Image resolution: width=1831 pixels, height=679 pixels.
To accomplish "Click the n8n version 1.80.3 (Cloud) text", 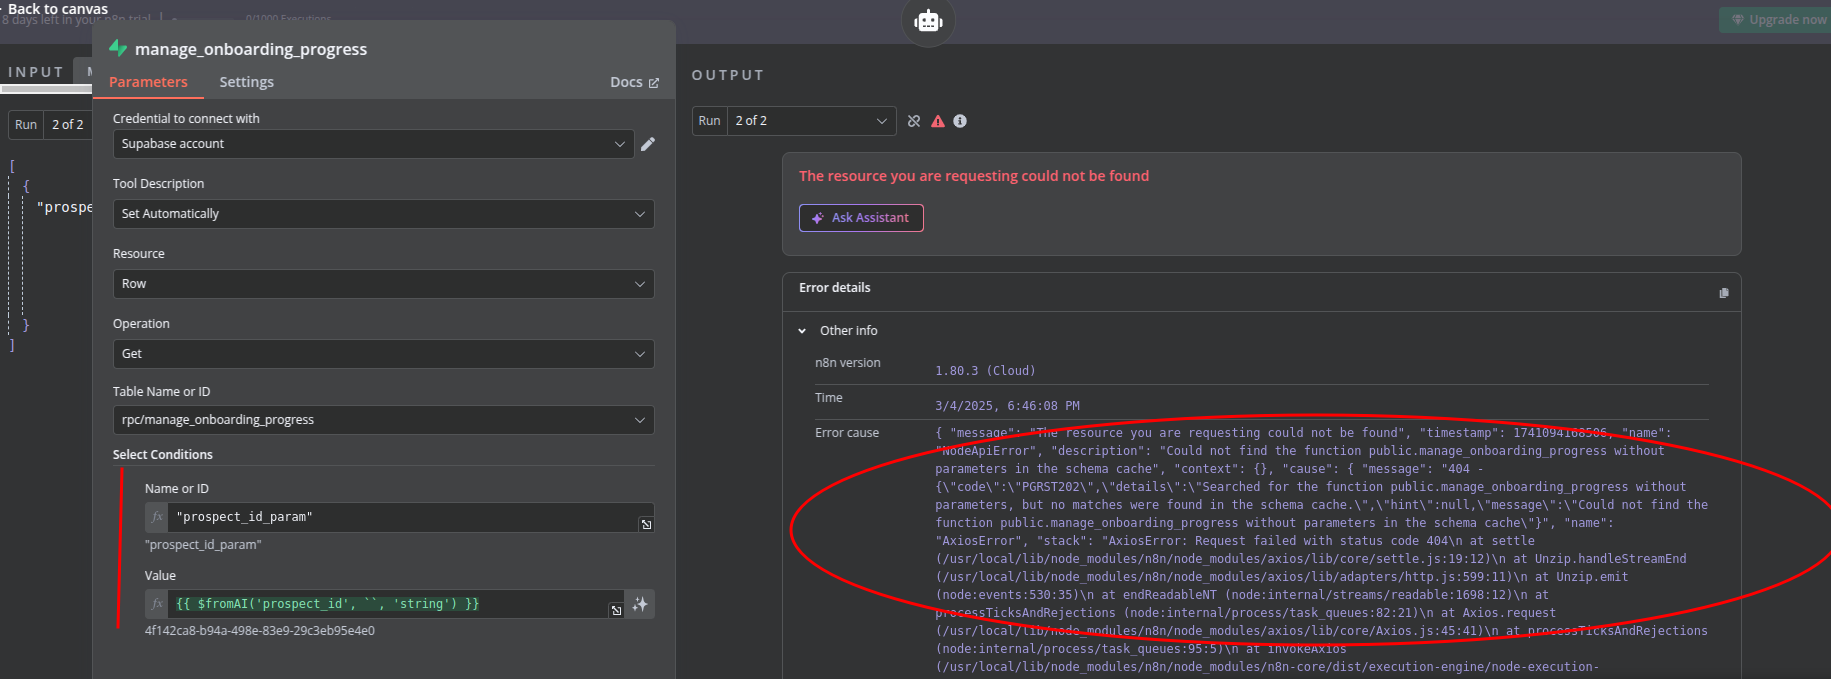I will pos(985,371).
